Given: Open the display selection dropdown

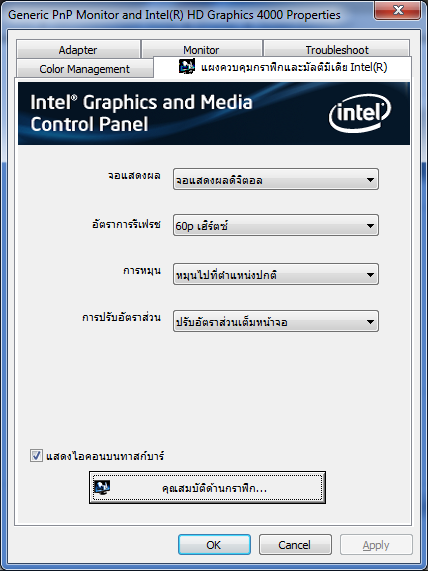Looking at the screenshot, I should [x=276, y=179].
